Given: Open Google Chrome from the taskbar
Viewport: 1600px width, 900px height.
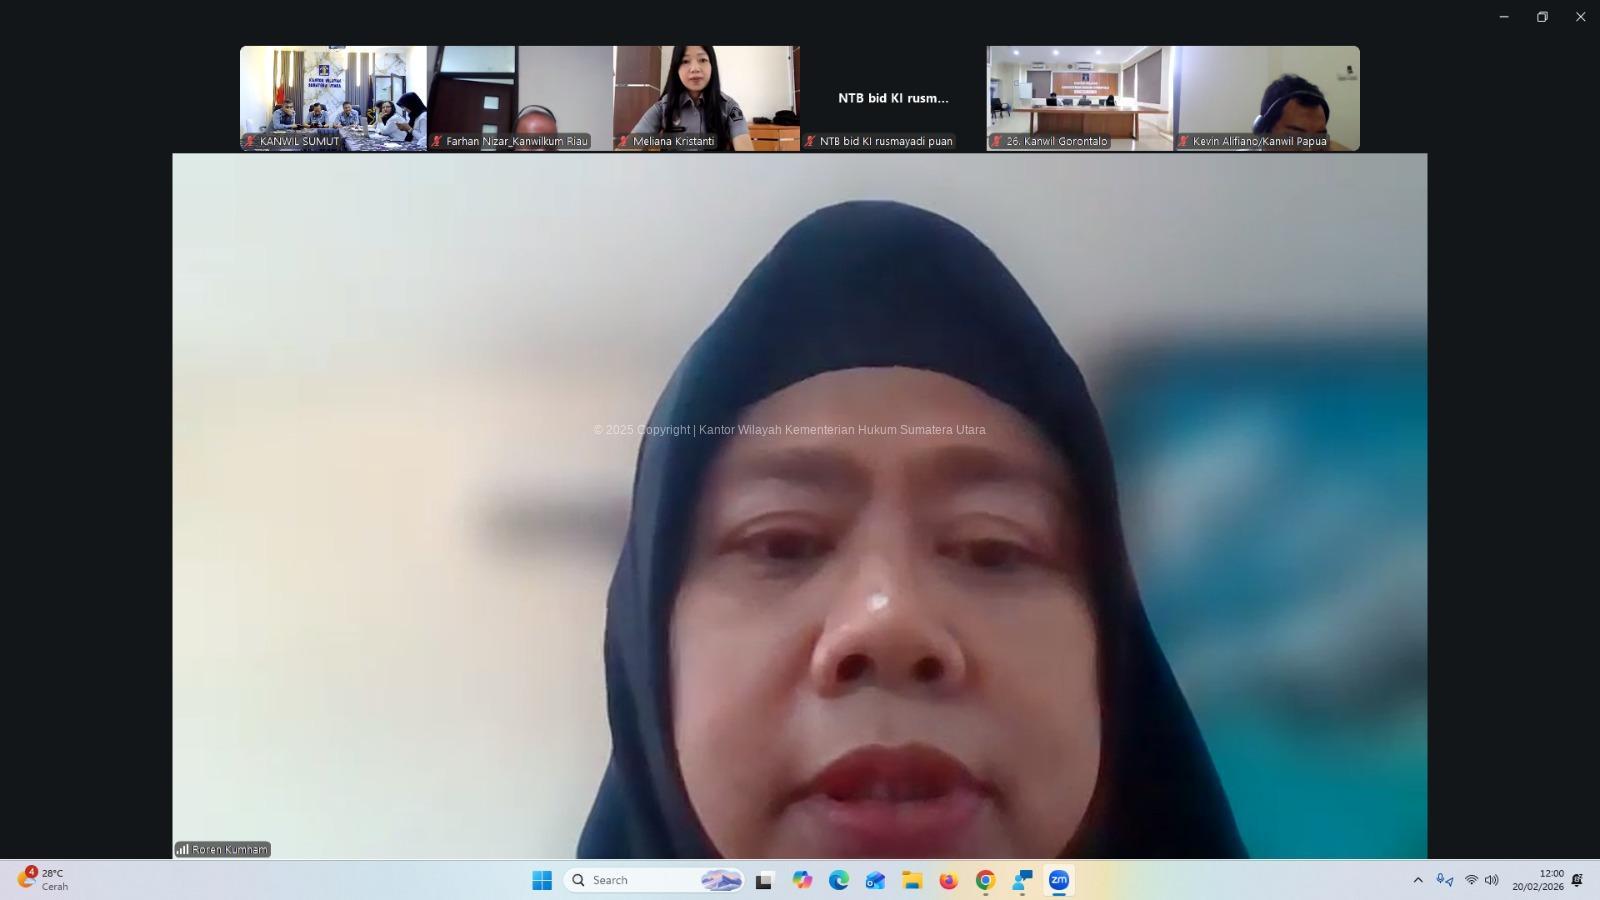Looking at the screenshot, I should pos(985,880).
